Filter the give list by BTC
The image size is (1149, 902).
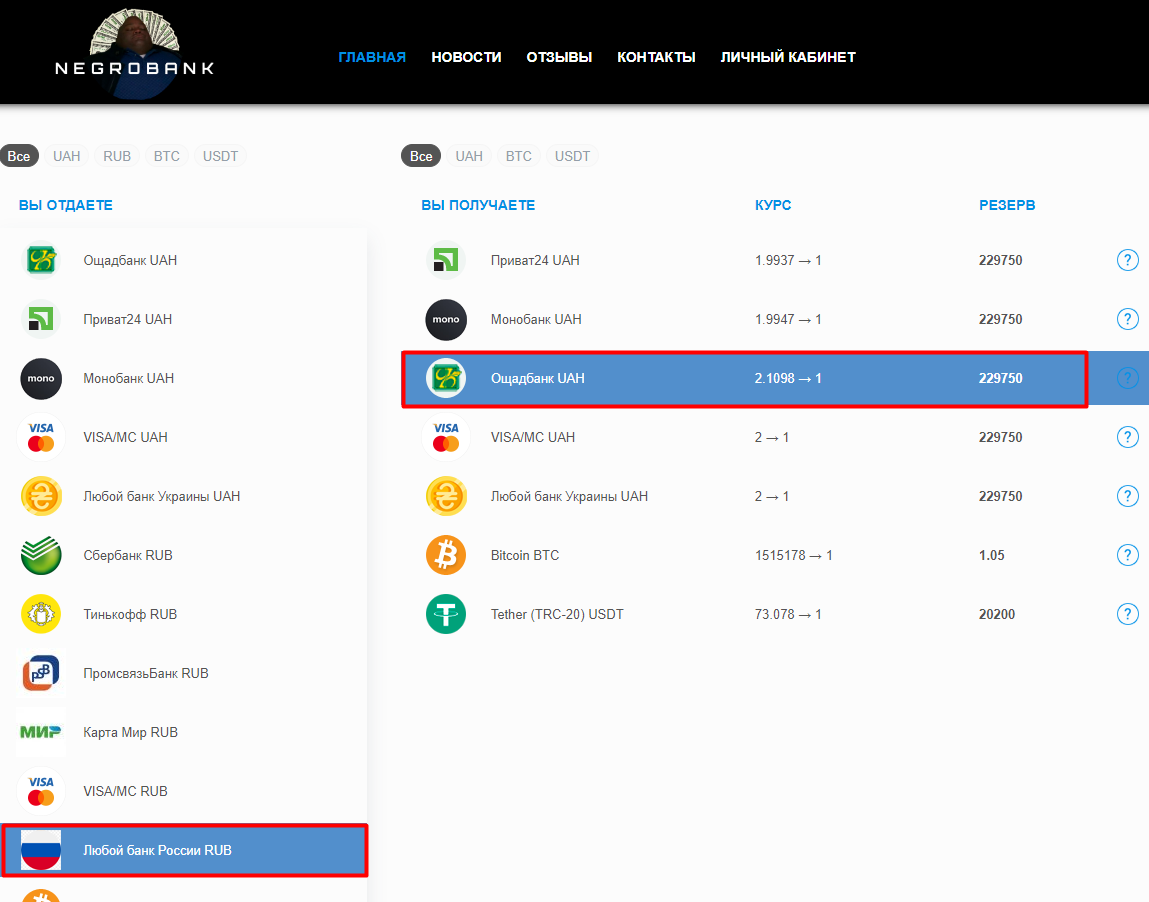(x=166, y=156)
